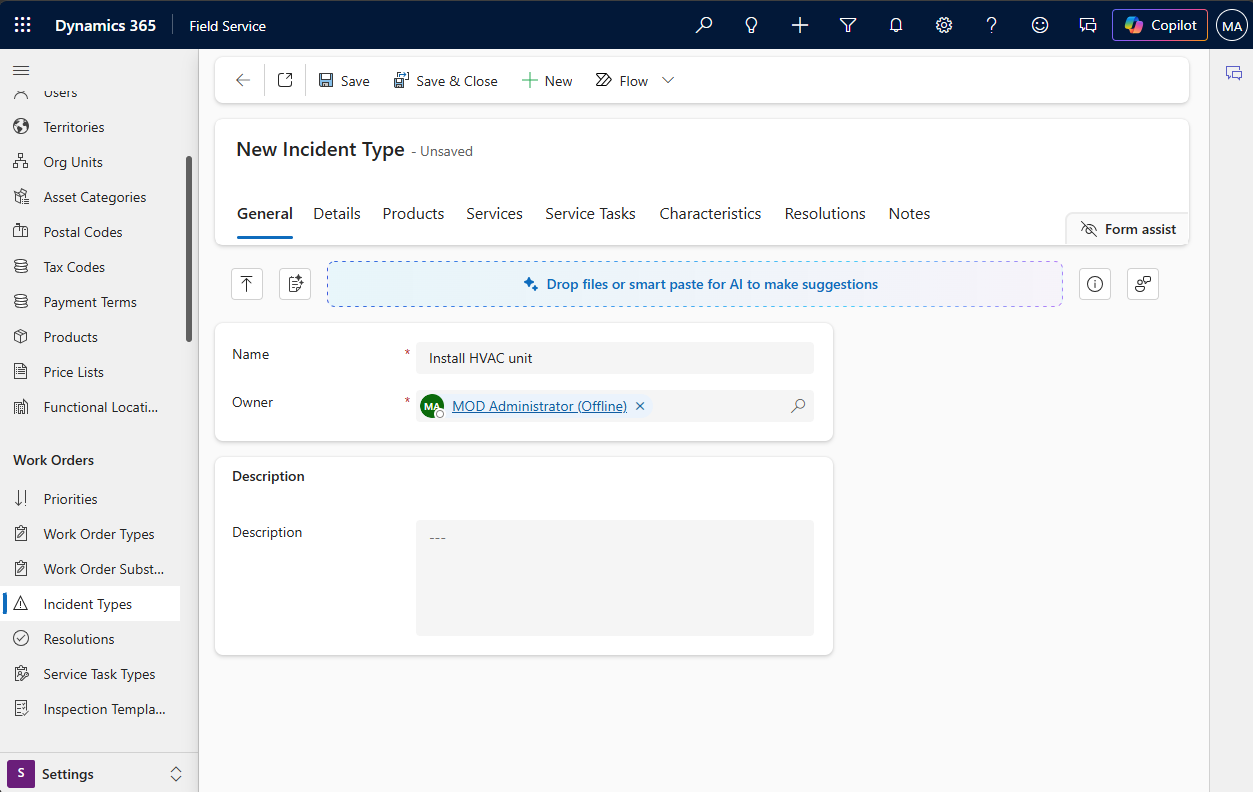The image size is (1253, 792).
Task: Click the Name field with Install HVAC unit
Action: (615, 358)
